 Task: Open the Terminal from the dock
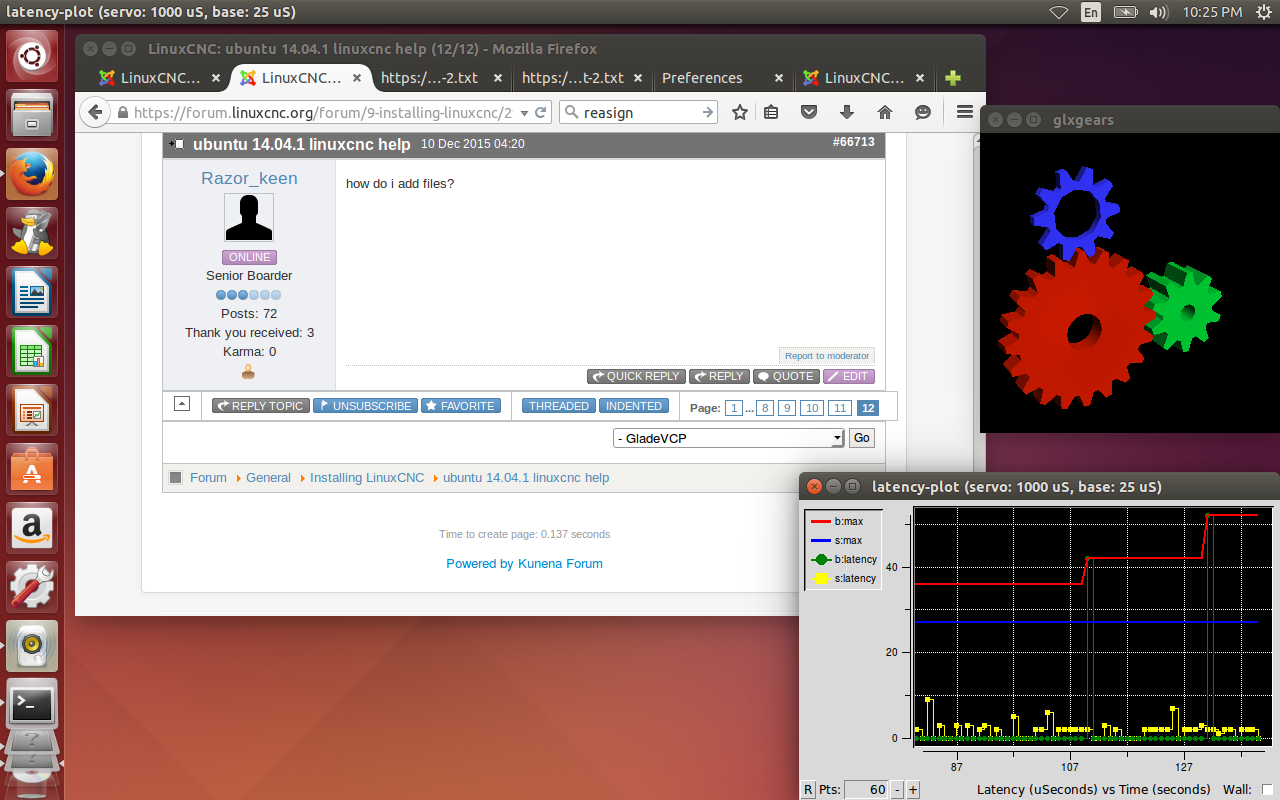(x=32, y=705)
